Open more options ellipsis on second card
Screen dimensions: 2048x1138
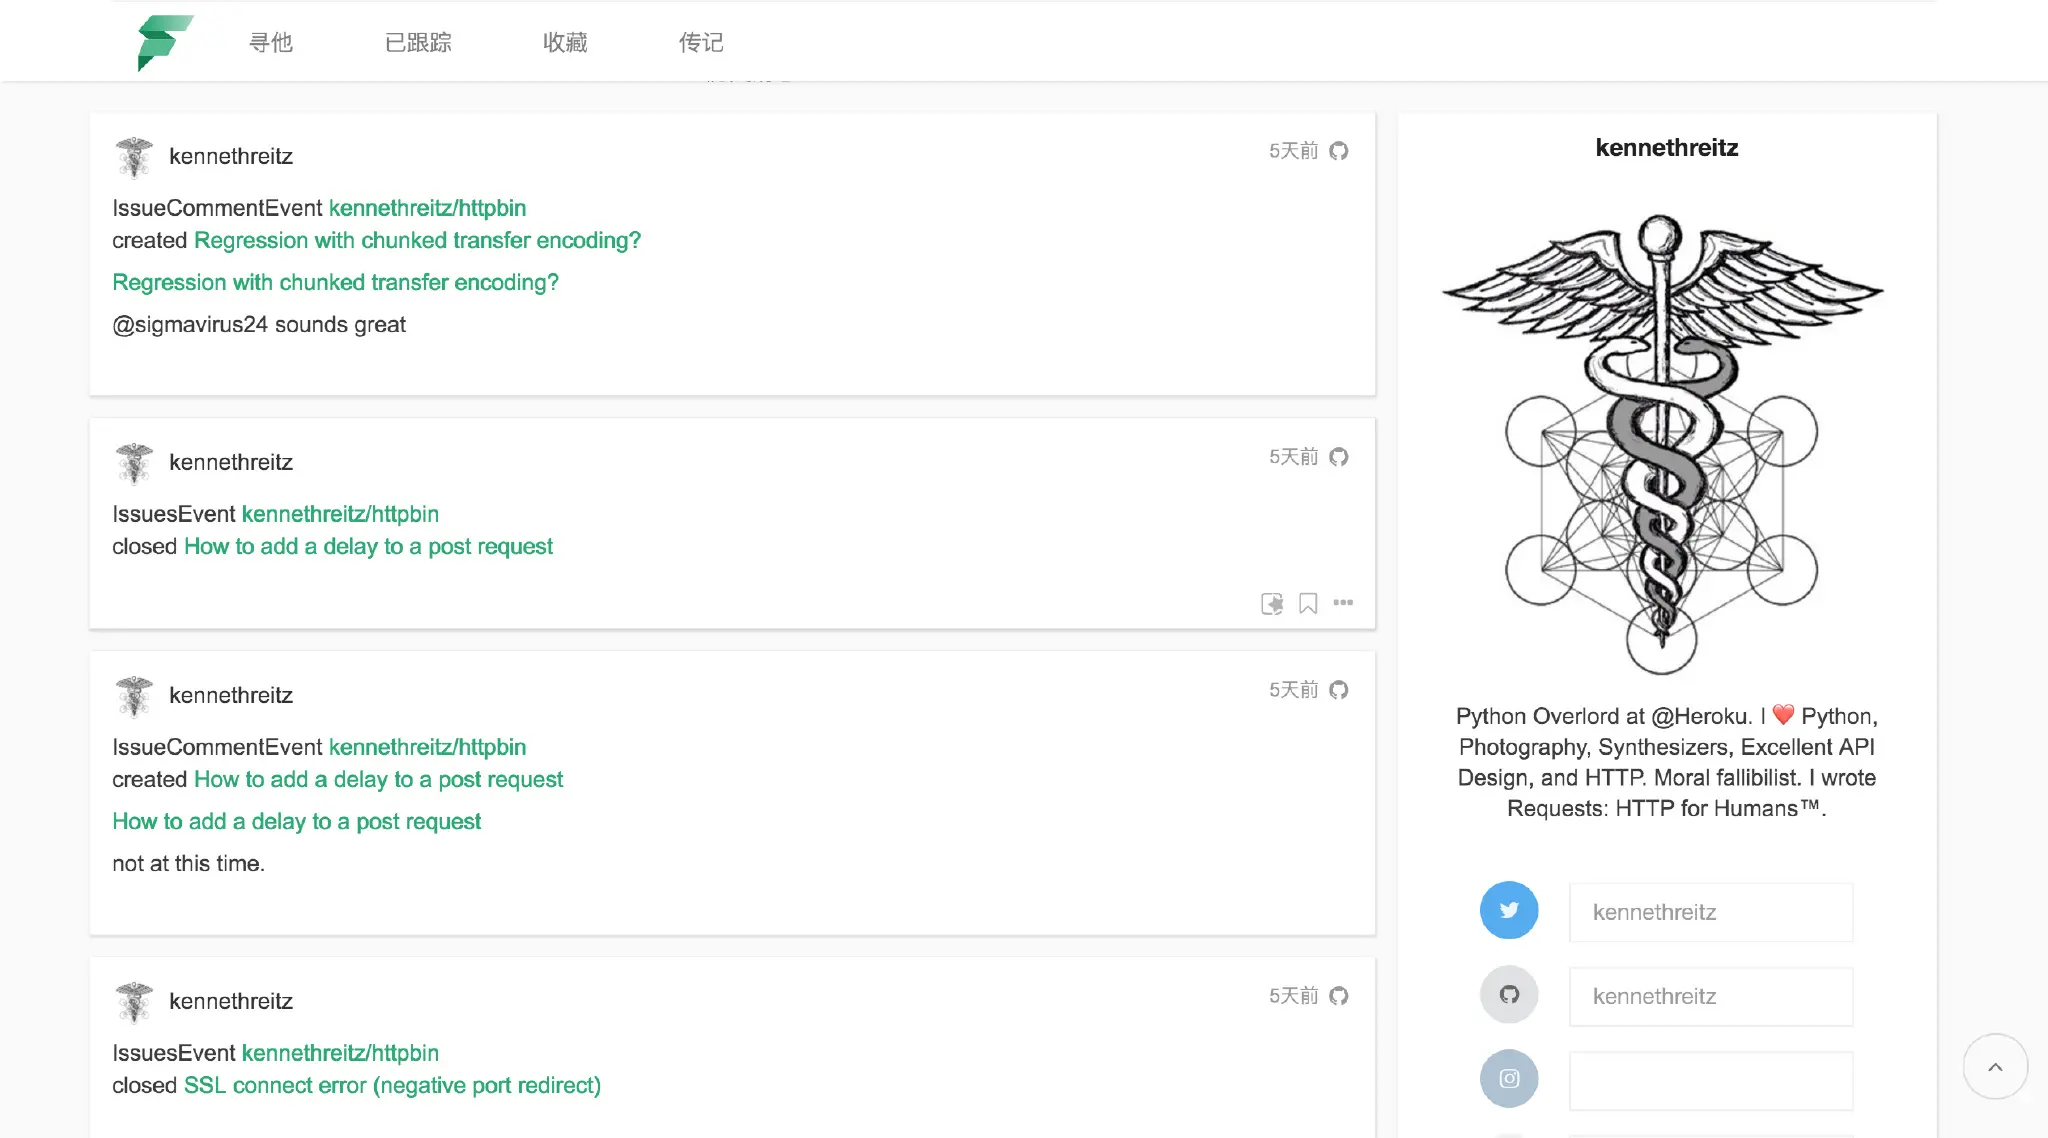pos(1343,602)
